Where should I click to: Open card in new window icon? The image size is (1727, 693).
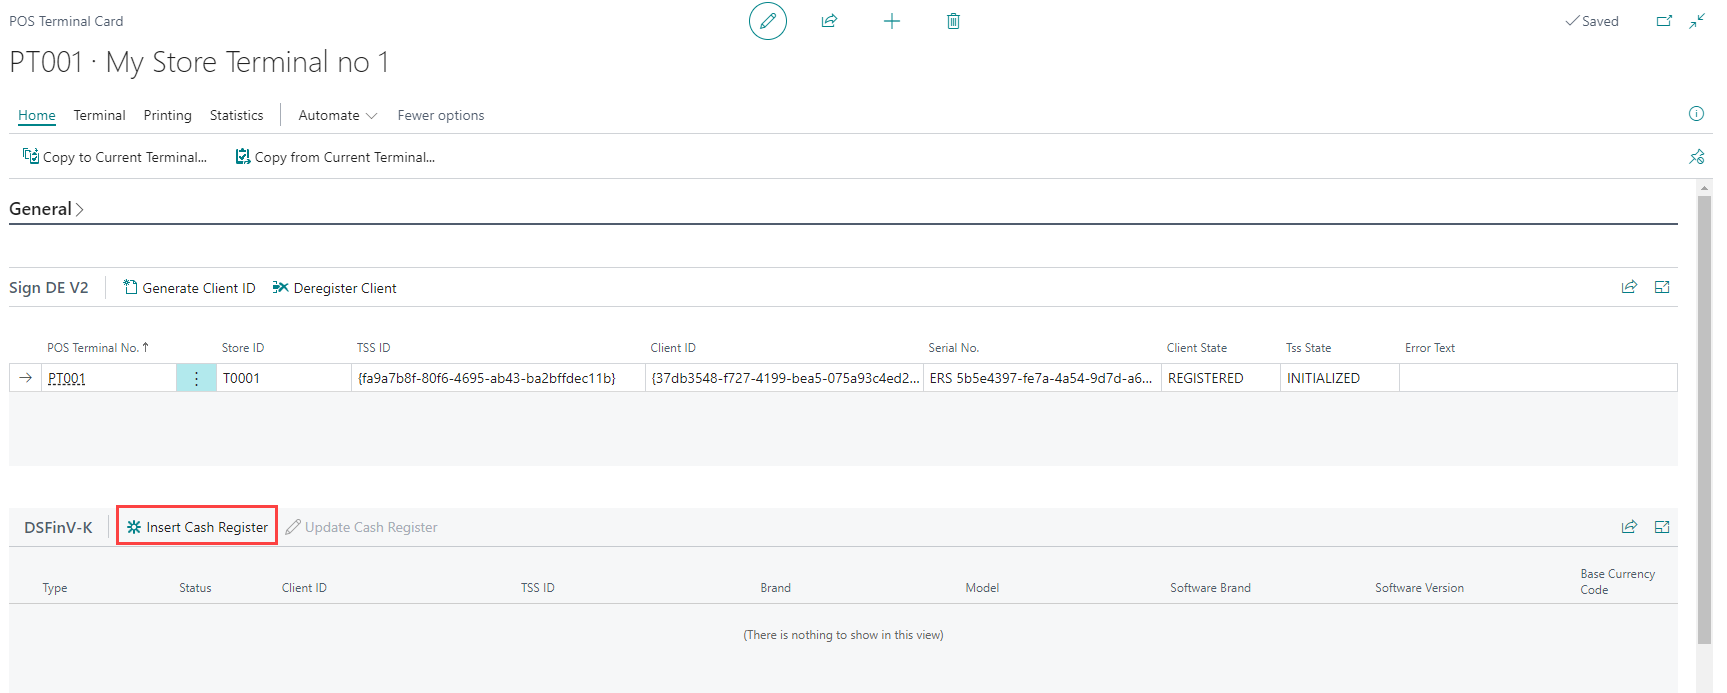pyautogui.click(x=1664, y=21)
